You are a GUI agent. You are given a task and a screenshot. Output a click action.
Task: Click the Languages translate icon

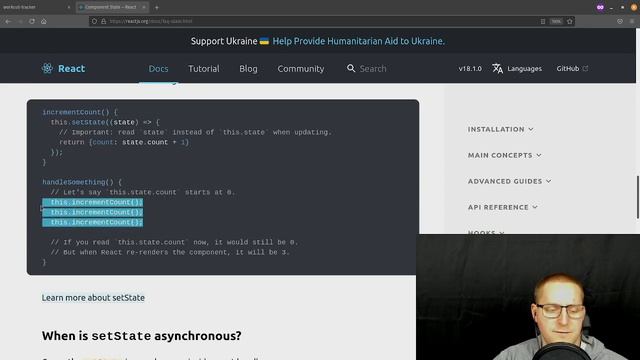click(498, 69)
